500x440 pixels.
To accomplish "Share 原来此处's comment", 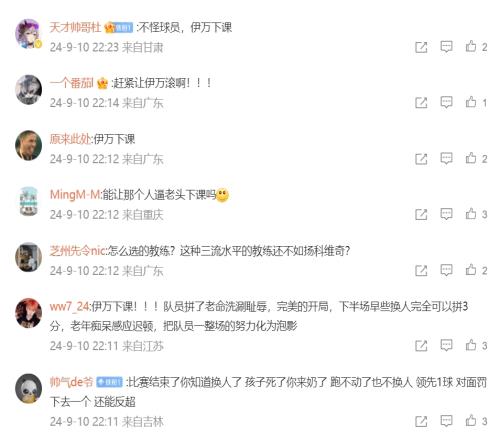I will tap(421, 158).
